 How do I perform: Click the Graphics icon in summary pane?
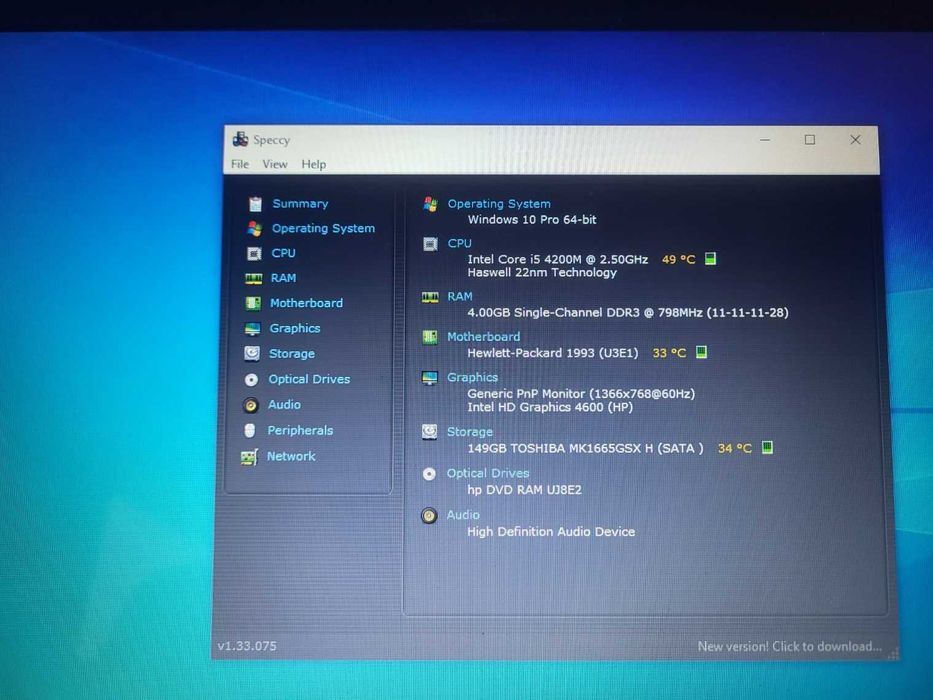tap(429, 378)
